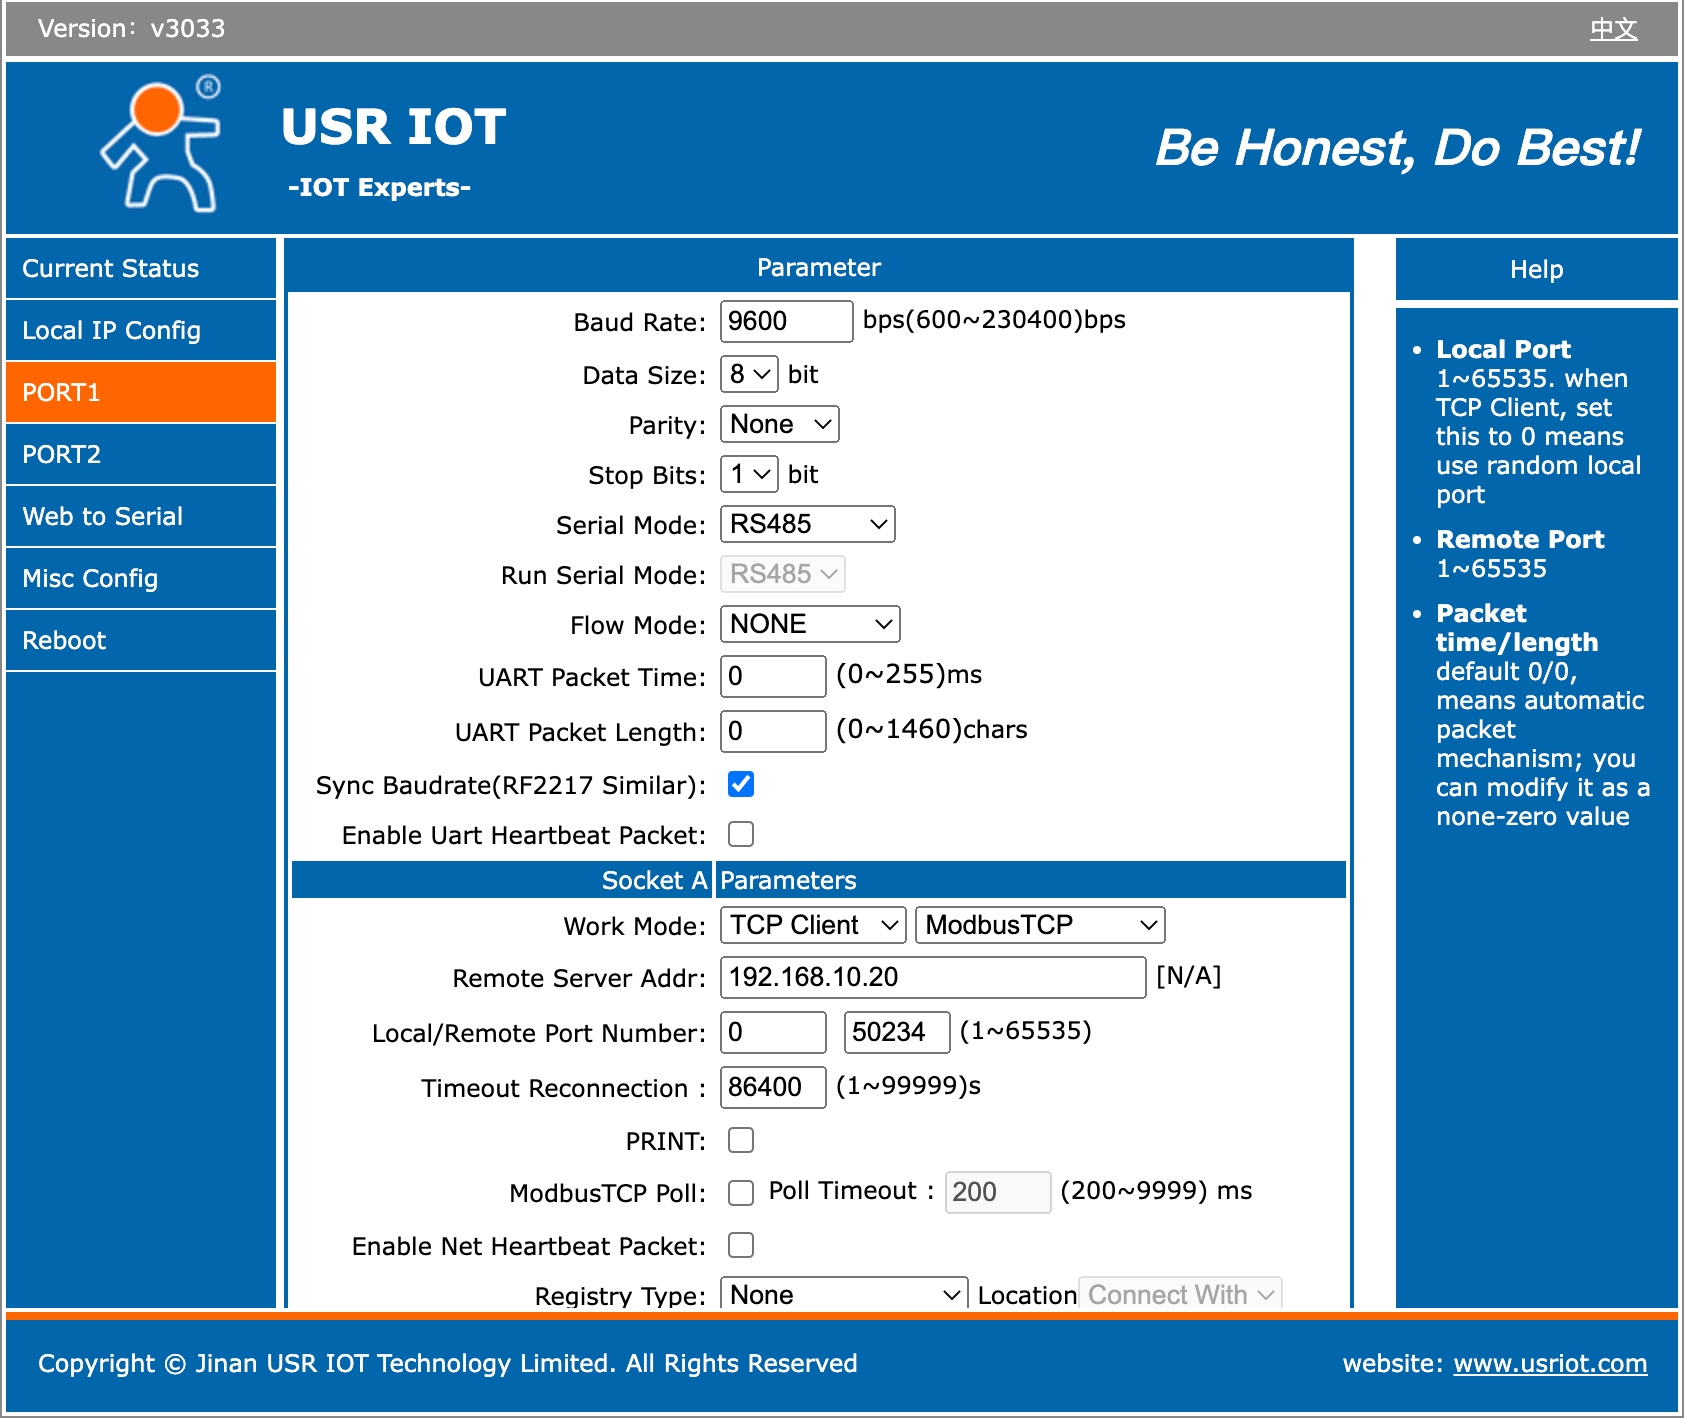Visit the www.usriot.com website link
Image resolution: width=1684 pixels, height=1418 pixels.
coord(1549,1363)
